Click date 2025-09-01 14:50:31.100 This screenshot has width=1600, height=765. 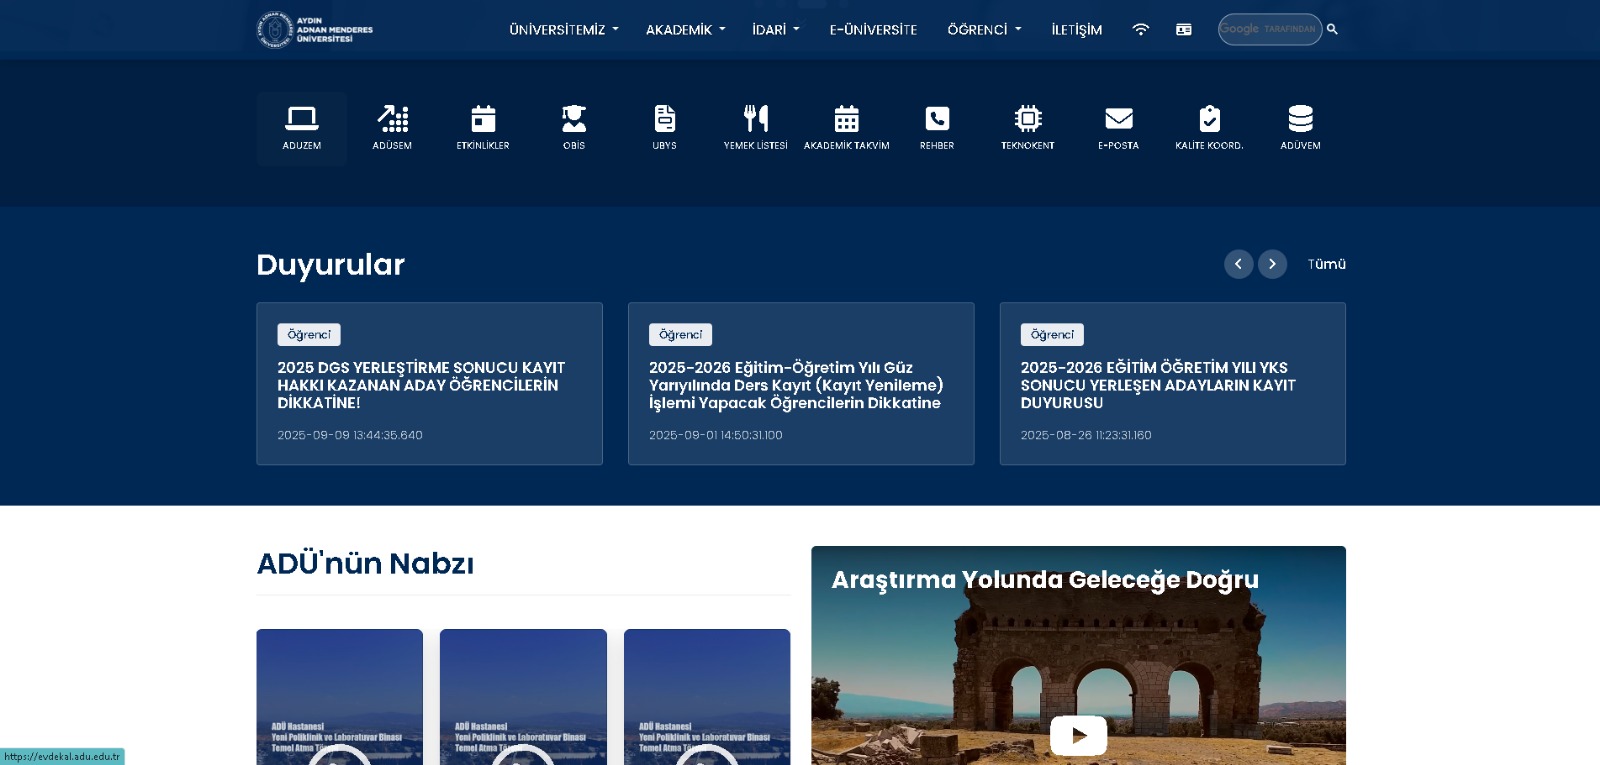coord(716,435)
